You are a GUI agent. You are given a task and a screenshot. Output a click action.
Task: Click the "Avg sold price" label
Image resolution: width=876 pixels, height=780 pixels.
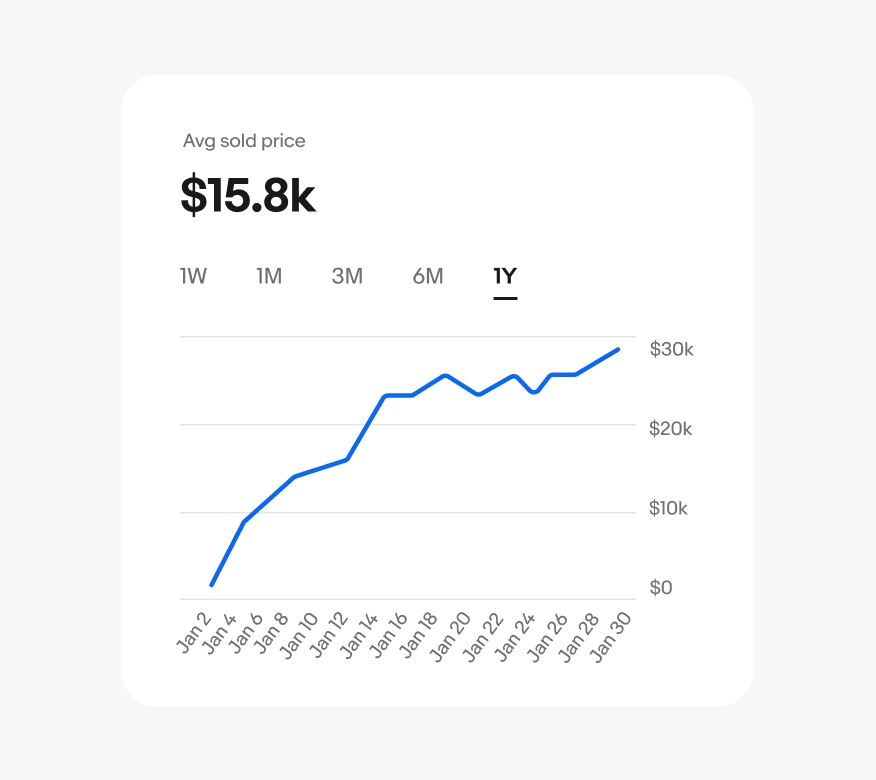pos(244,141)
